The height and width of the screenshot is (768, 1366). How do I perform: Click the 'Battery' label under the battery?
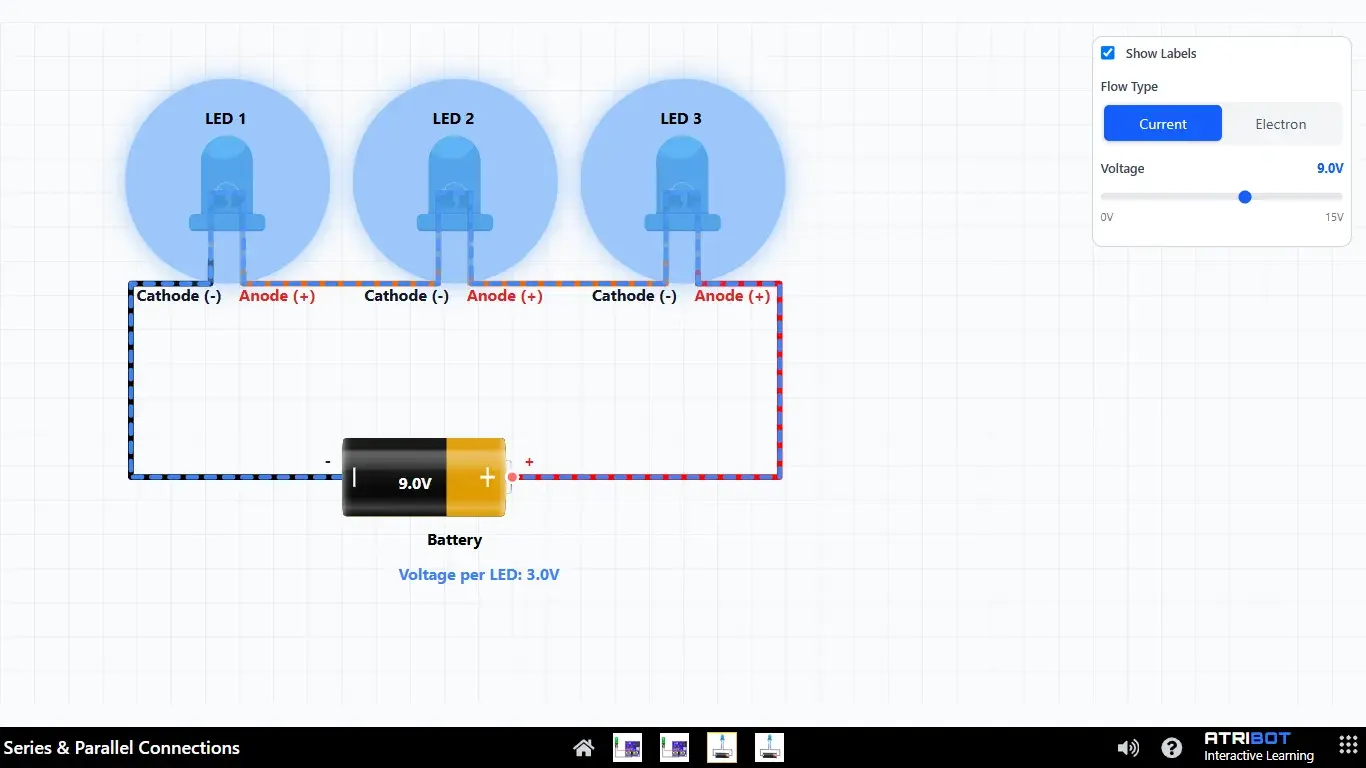click(455, 540)
